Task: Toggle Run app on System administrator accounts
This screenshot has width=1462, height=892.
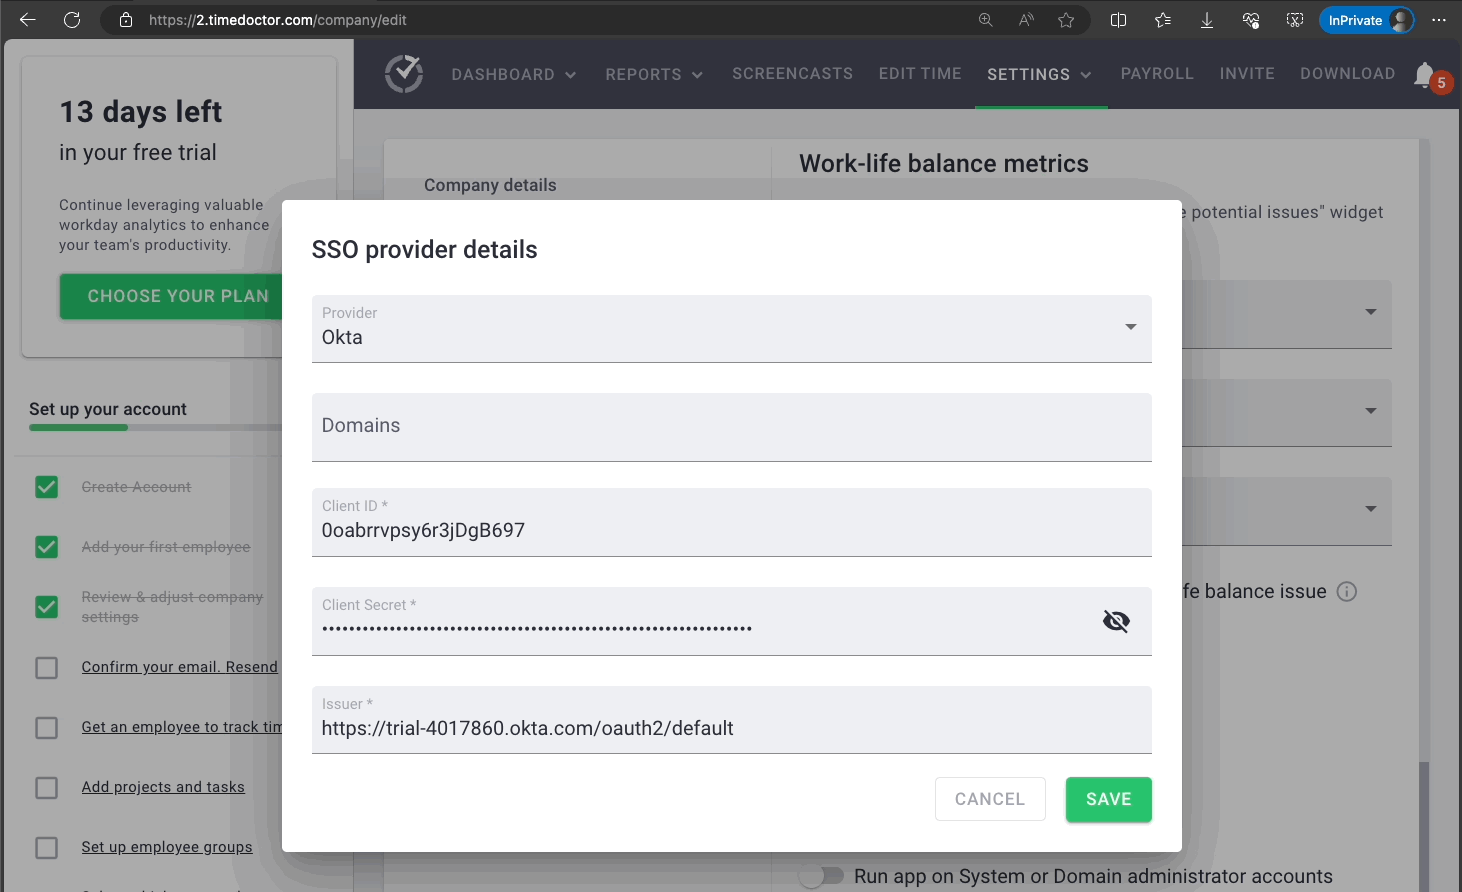Action: (x=822, y=876)
